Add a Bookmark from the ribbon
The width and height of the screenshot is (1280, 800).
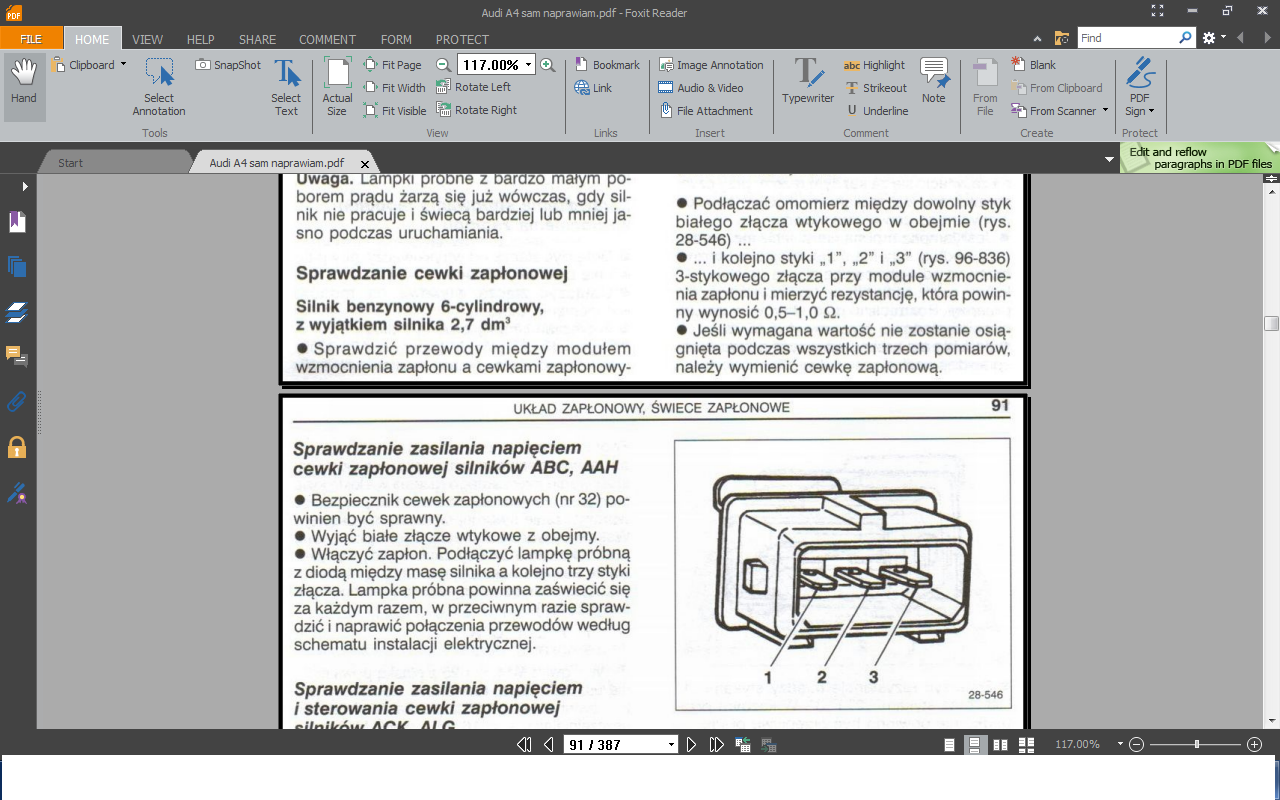tap(607, 65)
